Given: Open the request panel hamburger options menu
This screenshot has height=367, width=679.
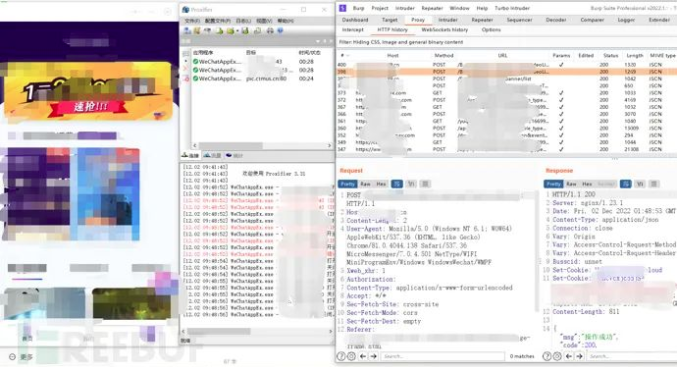Looking at the screenshot, I should pyautogui.click(x=425, y=184).
